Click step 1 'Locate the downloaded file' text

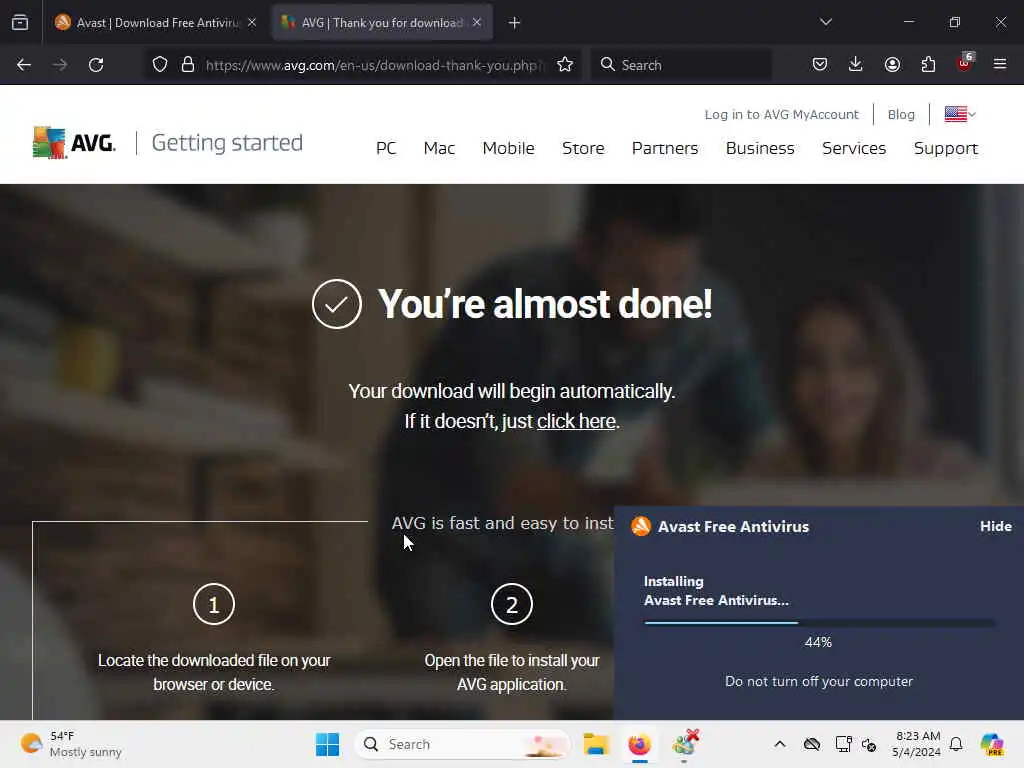click(214, 673)
